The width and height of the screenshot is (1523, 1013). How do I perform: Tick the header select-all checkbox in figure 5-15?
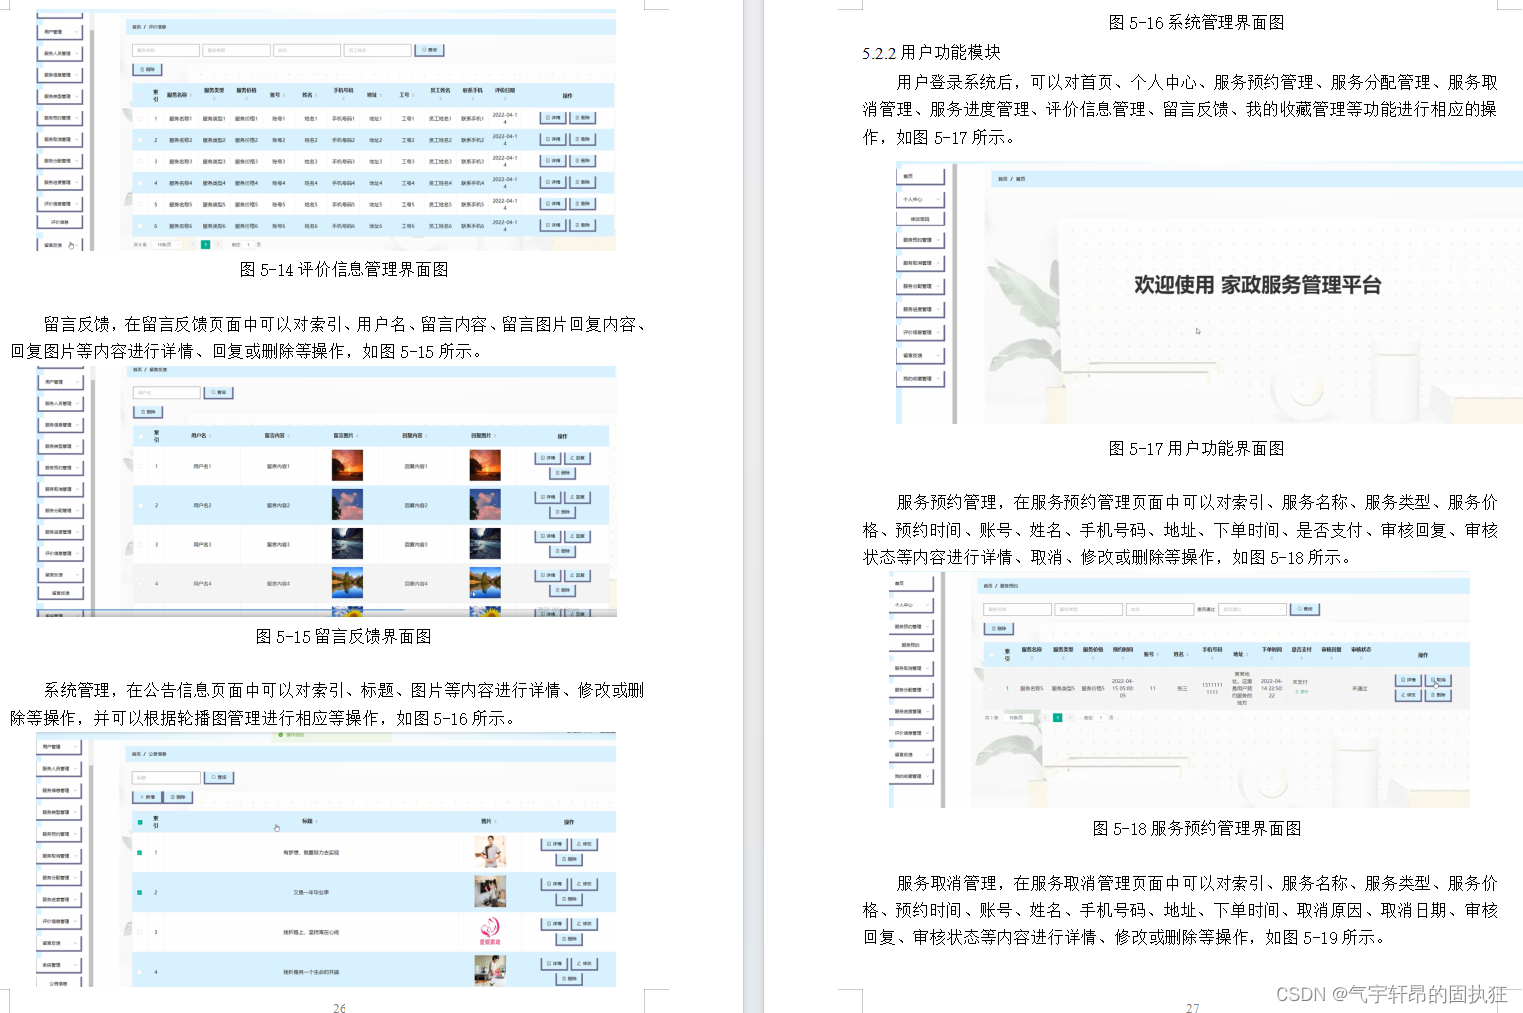coord(140,436)
